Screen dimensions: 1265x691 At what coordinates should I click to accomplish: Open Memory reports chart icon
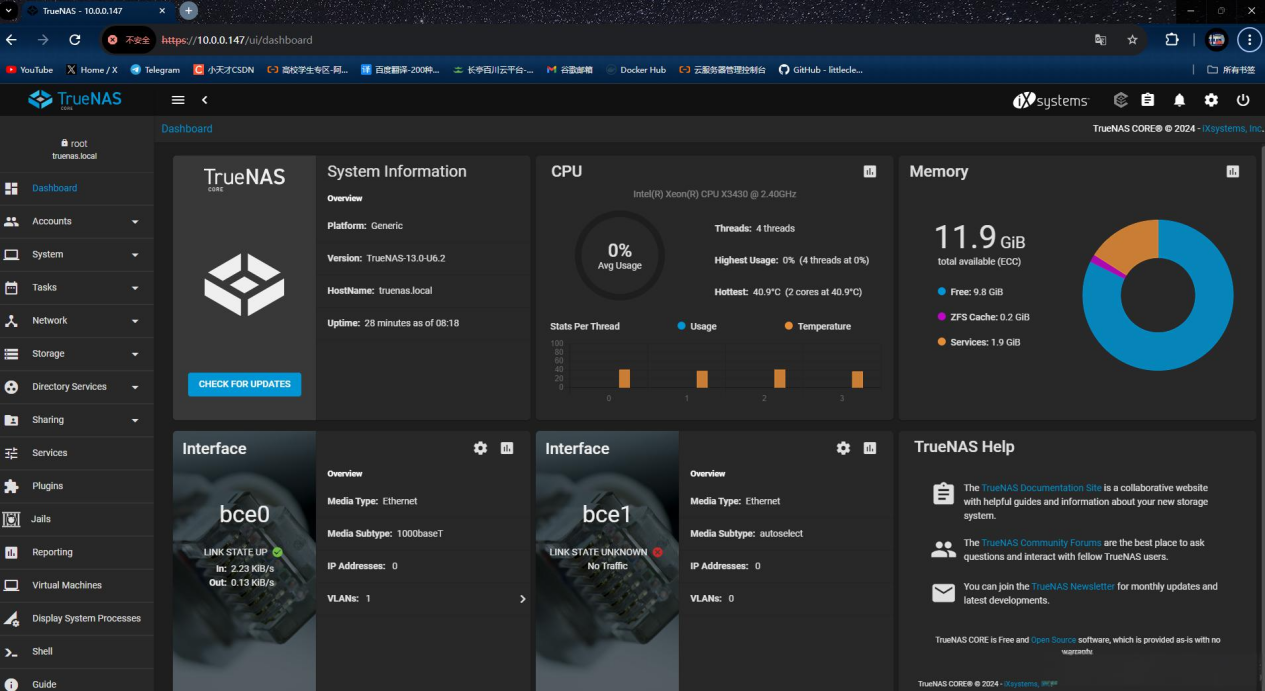(1233, 172)
